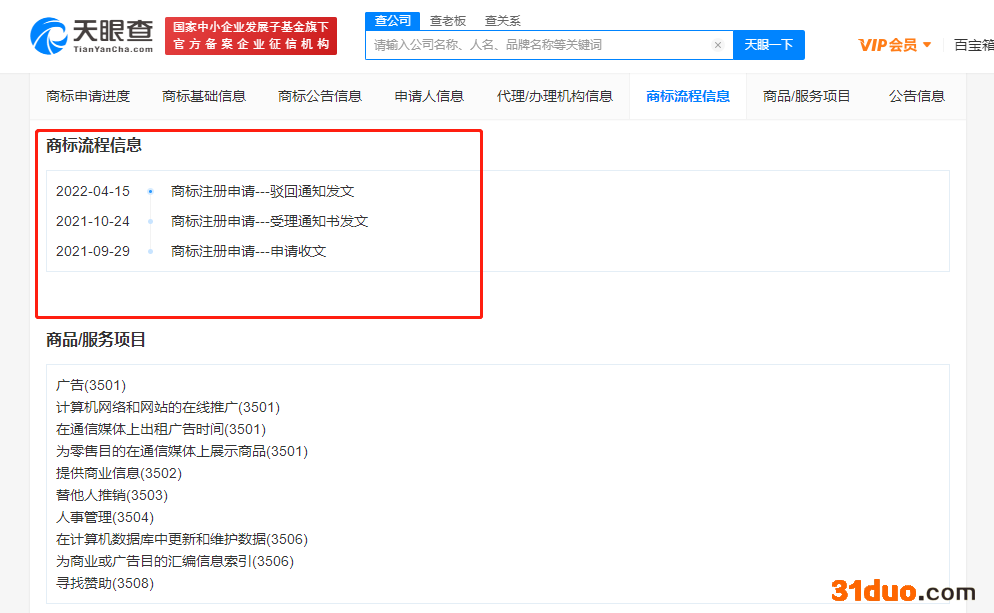Open the 百宝箱 menu
The height and width of the screenshot is (613, 994).
(x=973, y=45)
